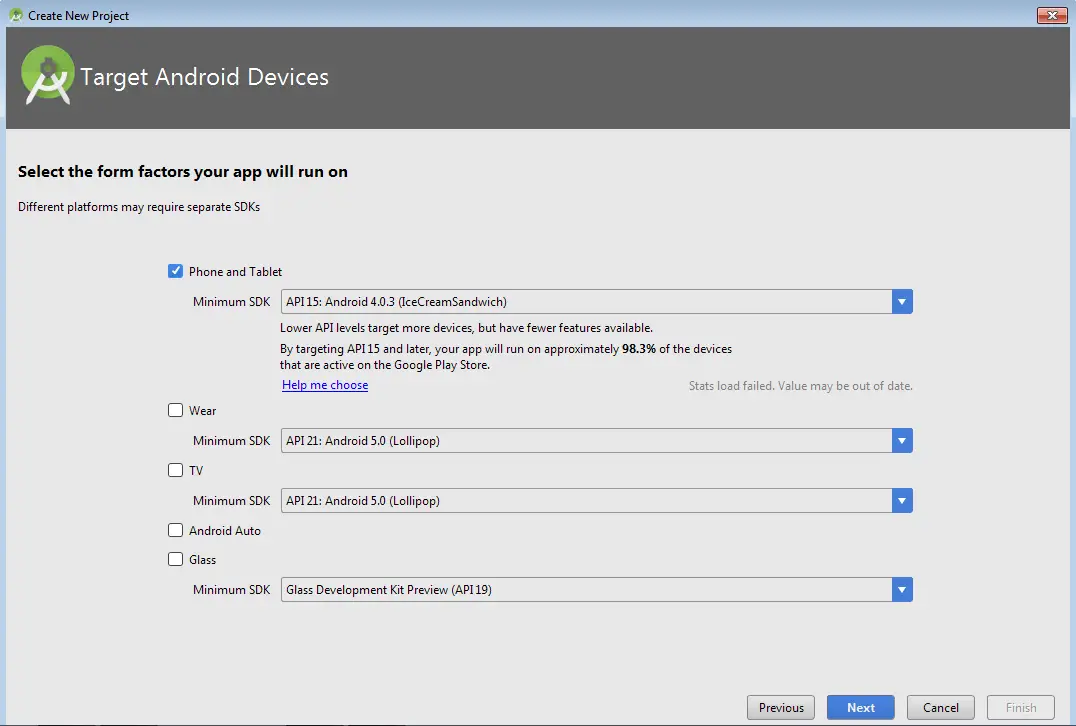Click the Next button
Screen dimensions: 1076x726
tap(860, 707)
